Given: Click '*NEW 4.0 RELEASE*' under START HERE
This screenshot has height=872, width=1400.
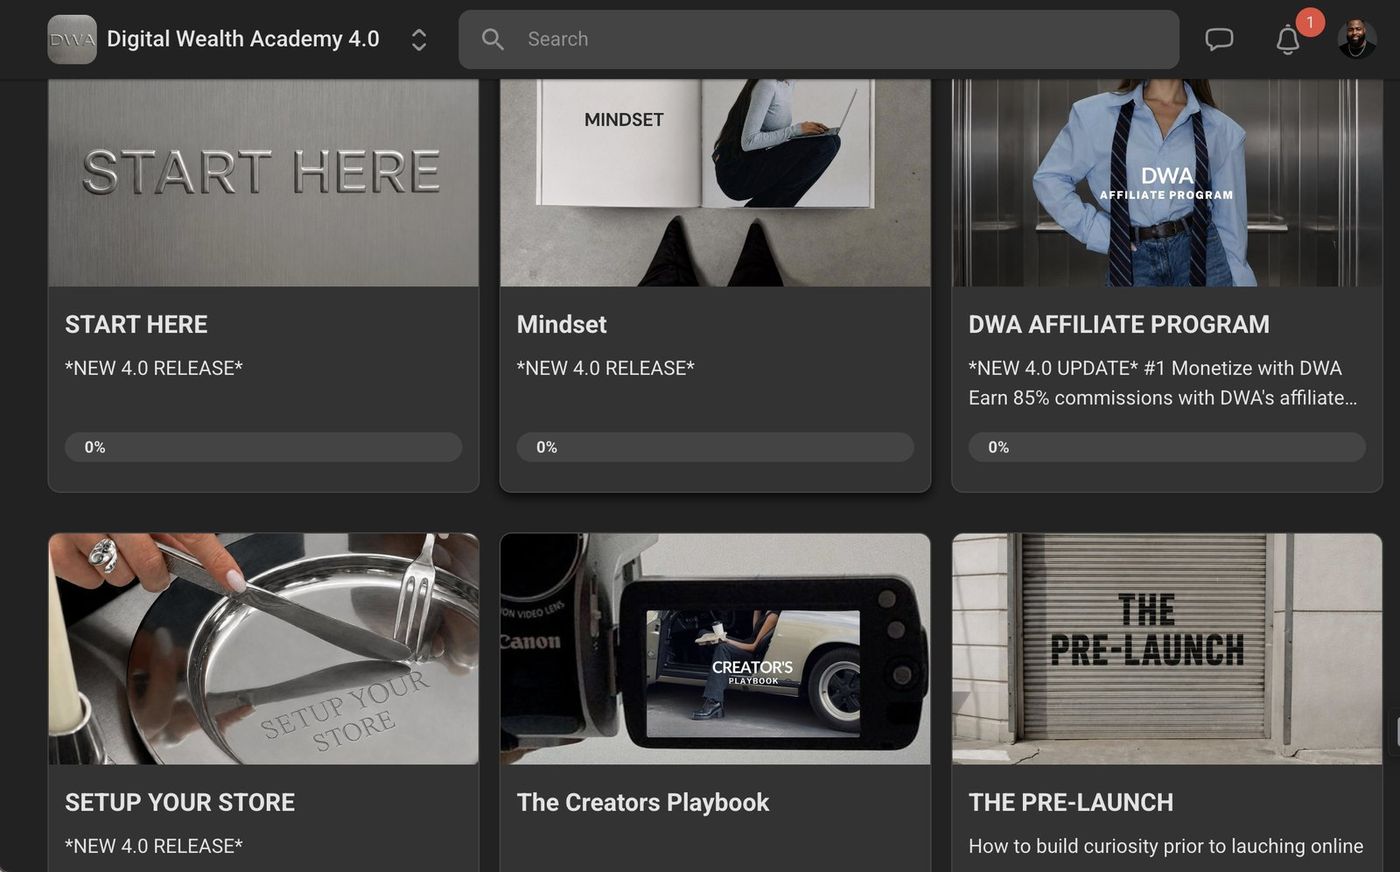Looking at the screenshot, I should click(x=154, y=368).
